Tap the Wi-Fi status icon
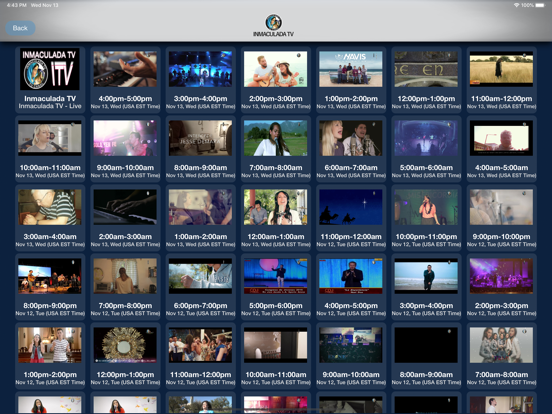This screenshot has width=552, height=414. click(x=516, y=5)
